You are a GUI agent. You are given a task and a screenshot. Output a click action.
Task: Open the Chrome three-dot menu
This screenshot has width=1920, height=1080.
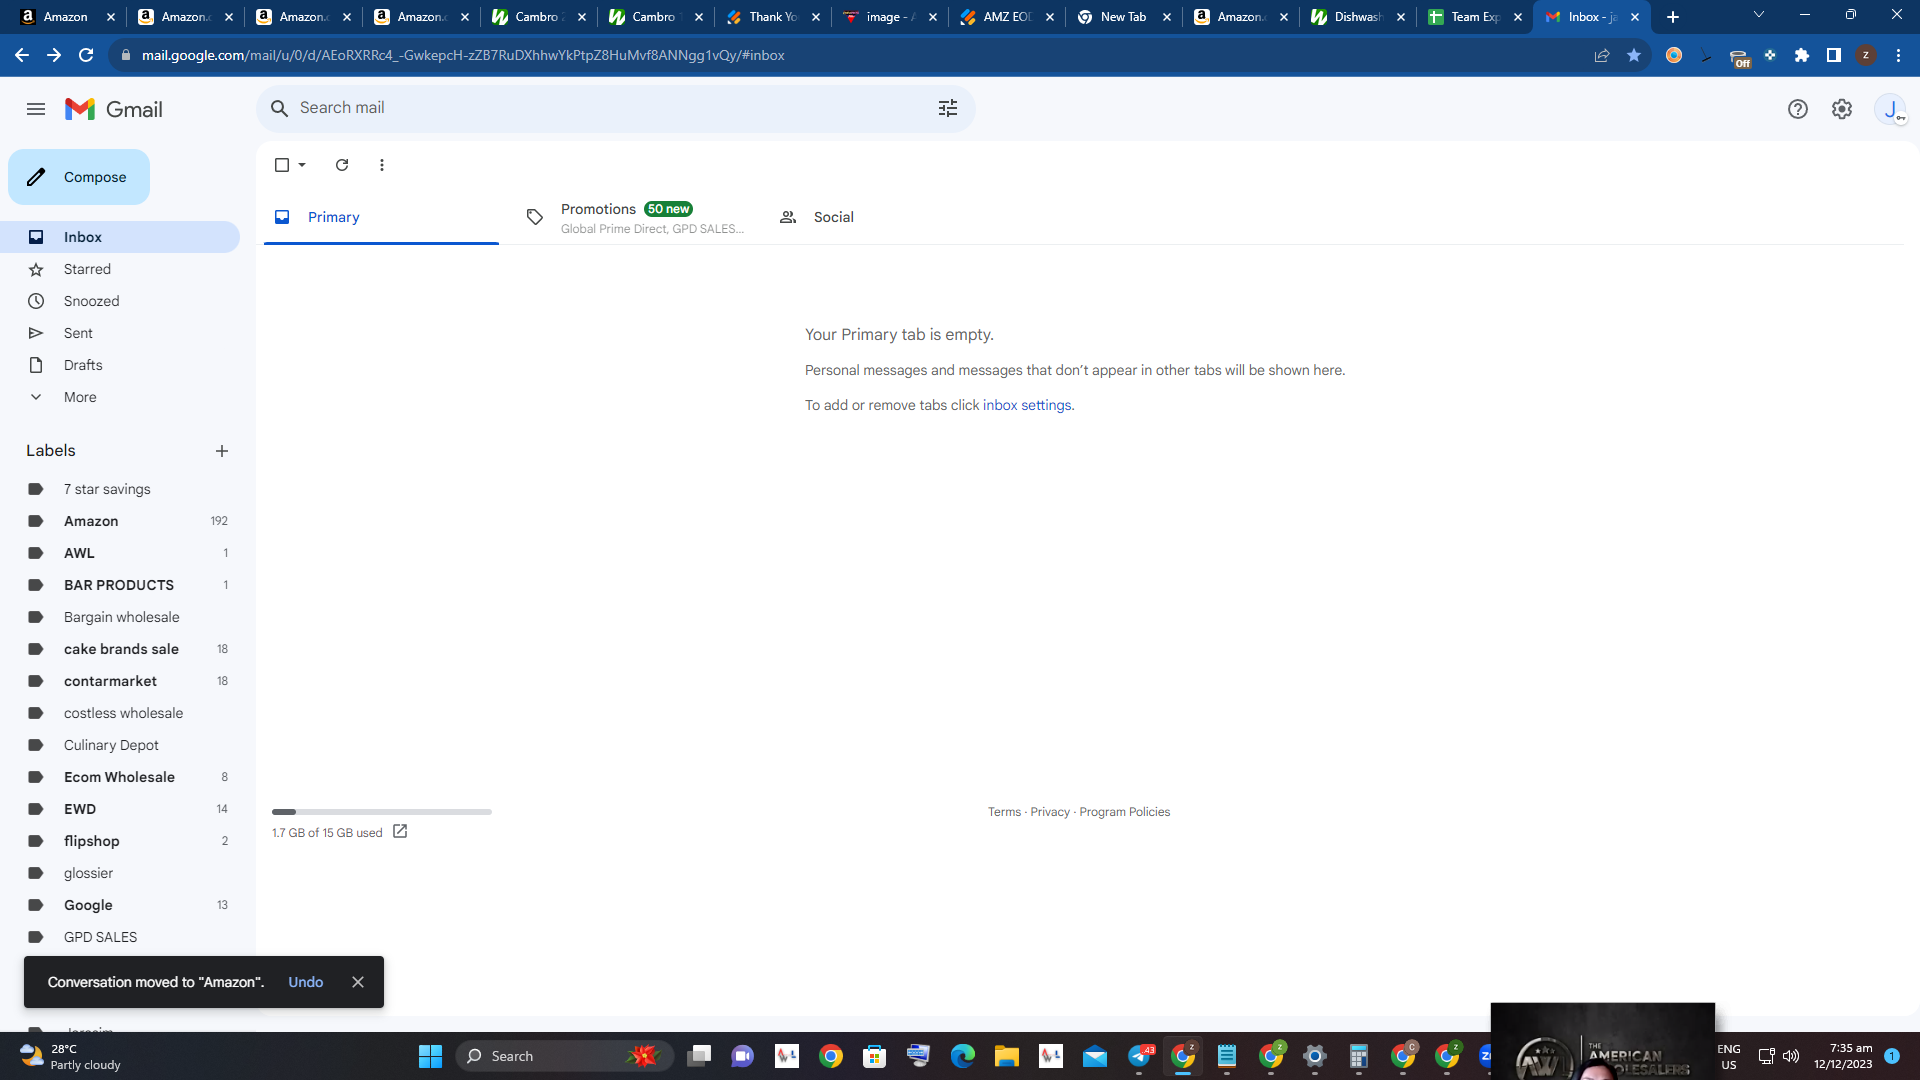[x=1898, y=55]
